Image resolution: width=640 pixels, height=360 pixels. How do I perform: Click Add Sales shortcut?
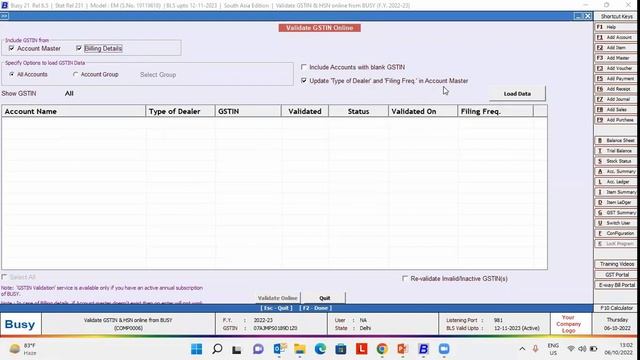pyautogui.click(x=616, y=109)
